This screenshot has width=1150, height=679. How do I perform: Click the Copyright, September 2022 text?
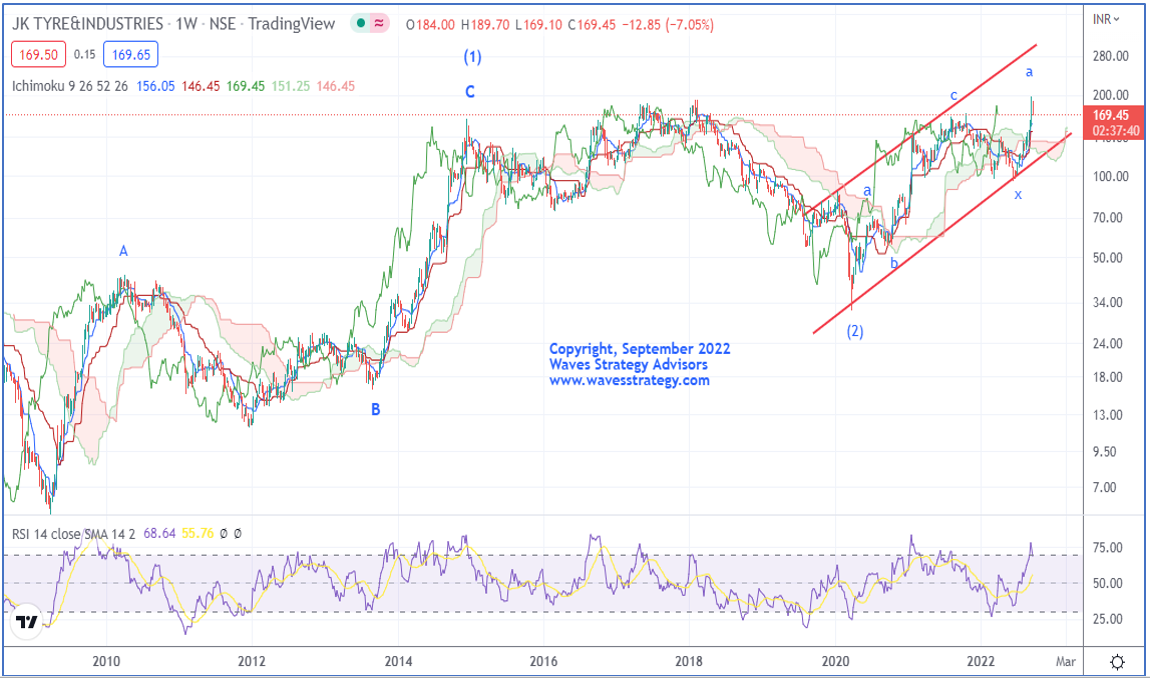pos(640,349)
